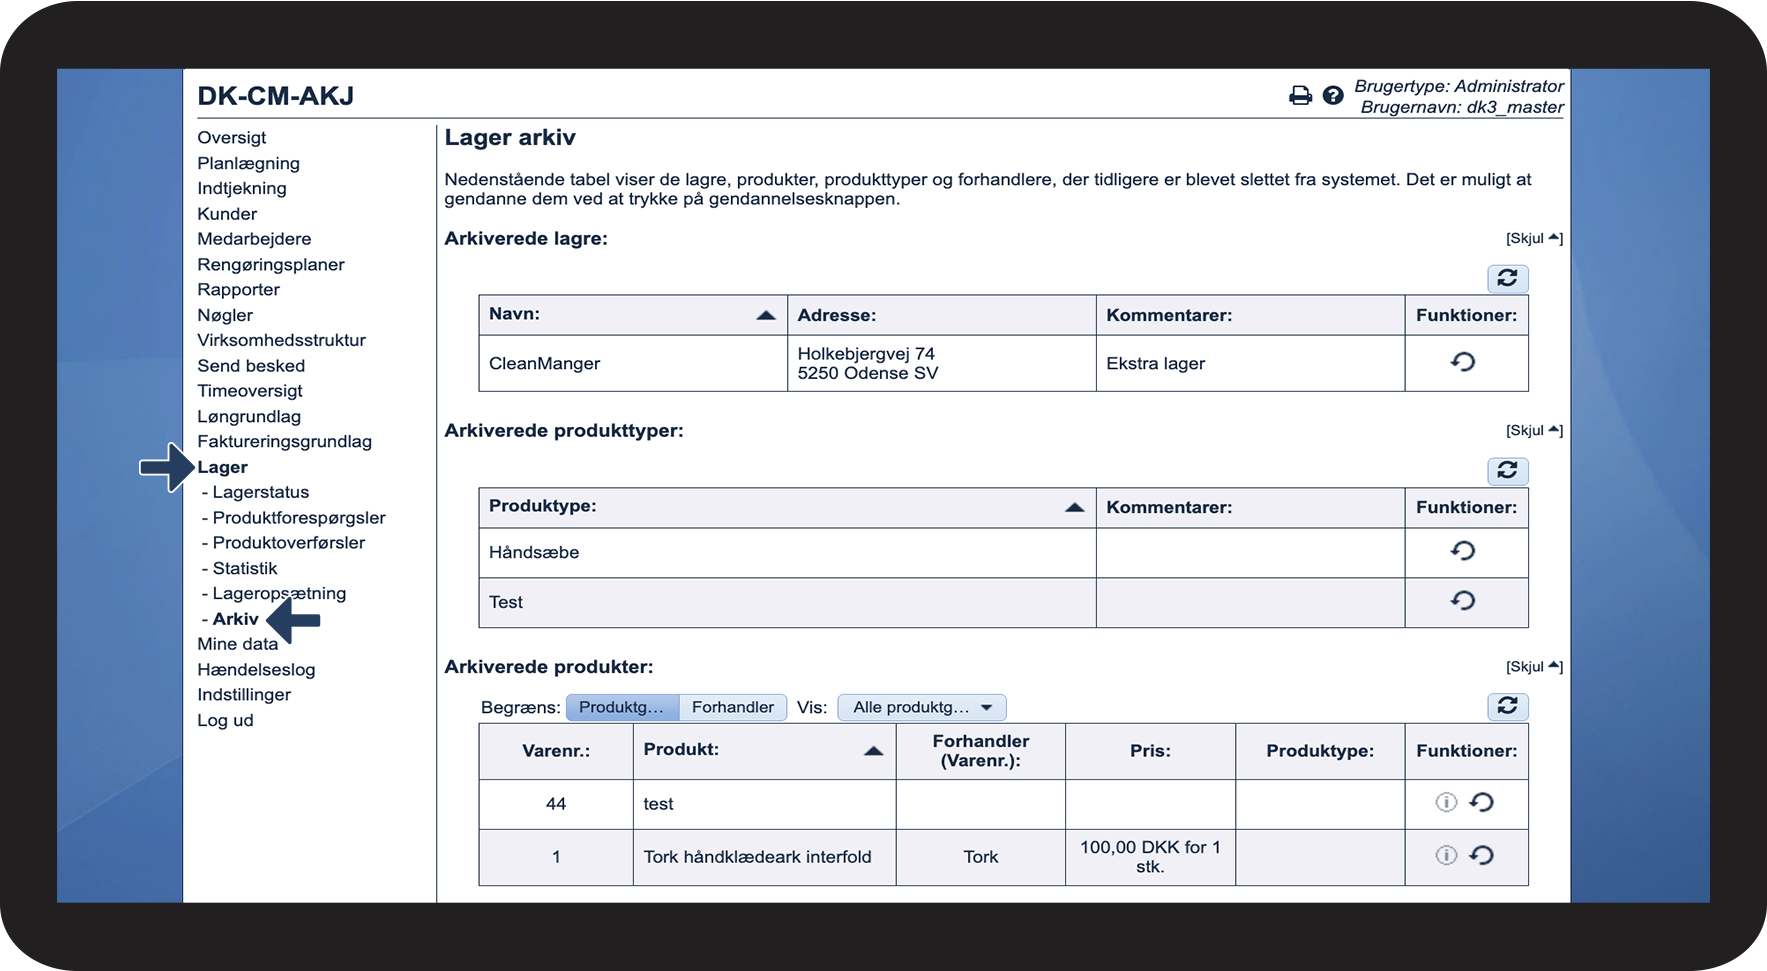Click the printer icon in header
This screenshot has height=971, width=1767.
(x=1300, y=96)
